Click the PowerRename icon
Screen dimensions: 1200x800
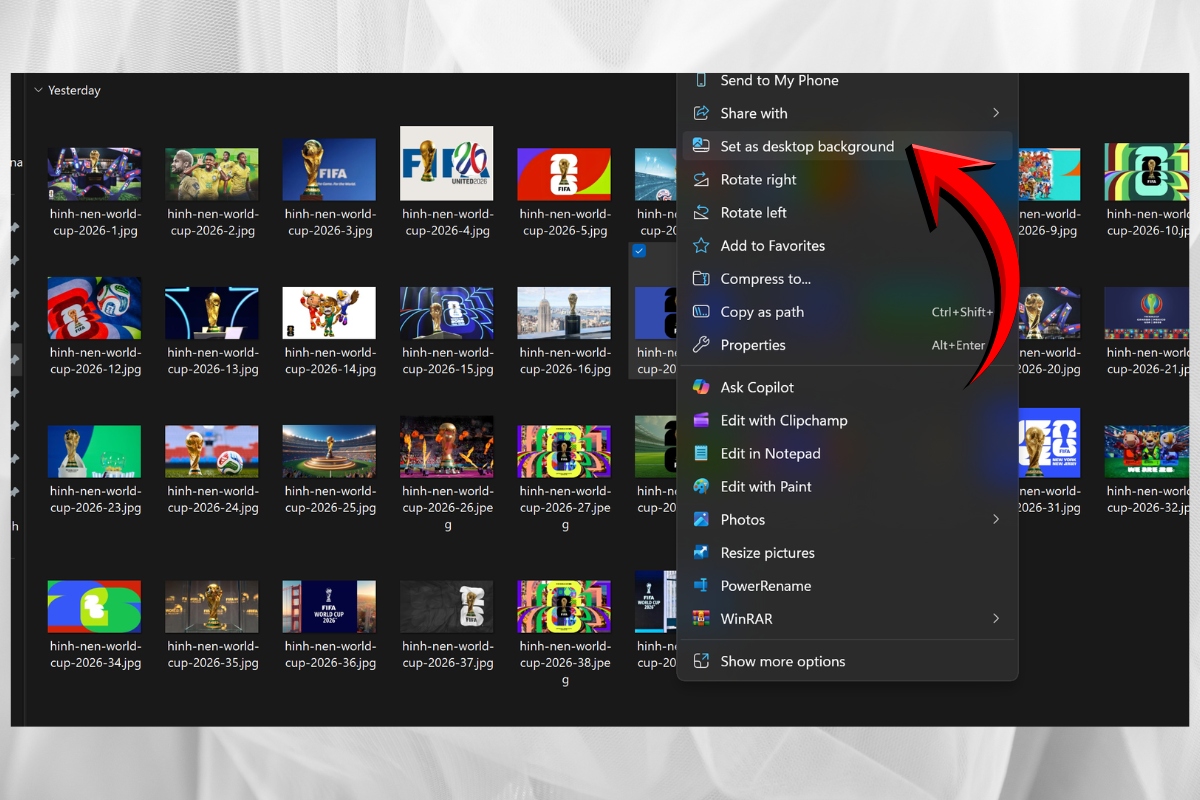click(x=701, y=586)
